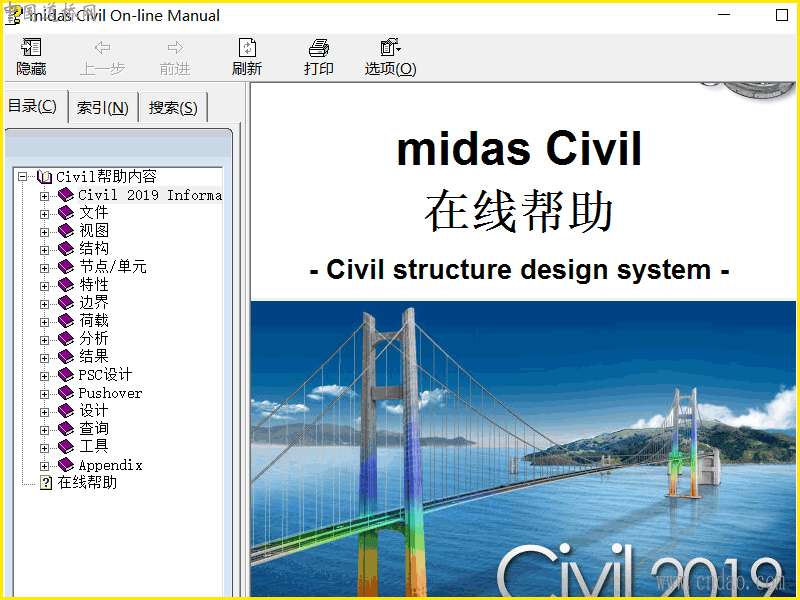
Task: Select the 荷载 topic label
Action: pos(94,320)
